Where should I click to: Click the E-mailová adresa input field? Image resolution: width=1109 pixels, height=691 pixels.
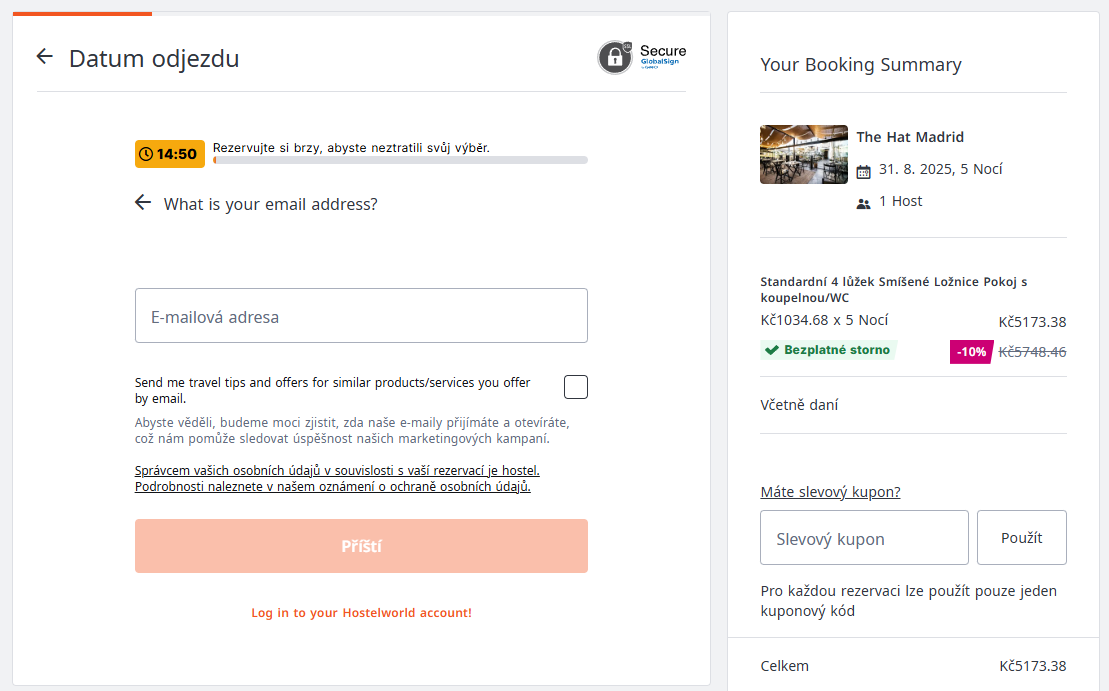coord(361,316)
